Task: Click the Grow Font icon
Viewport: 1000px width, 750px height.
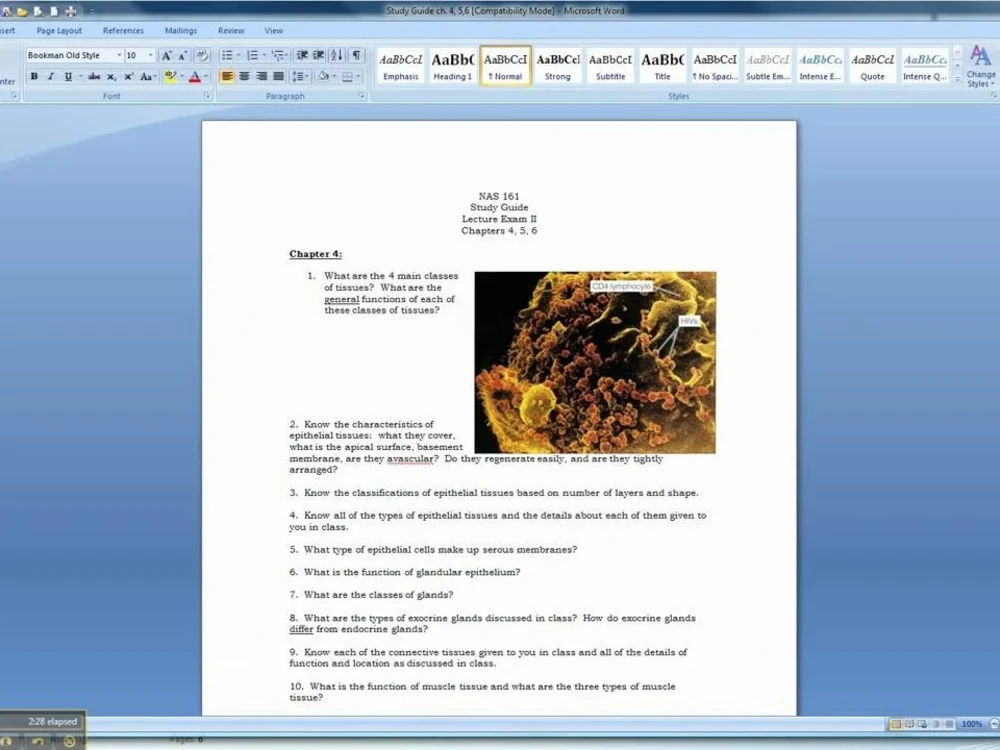Action: pos(166,55)
